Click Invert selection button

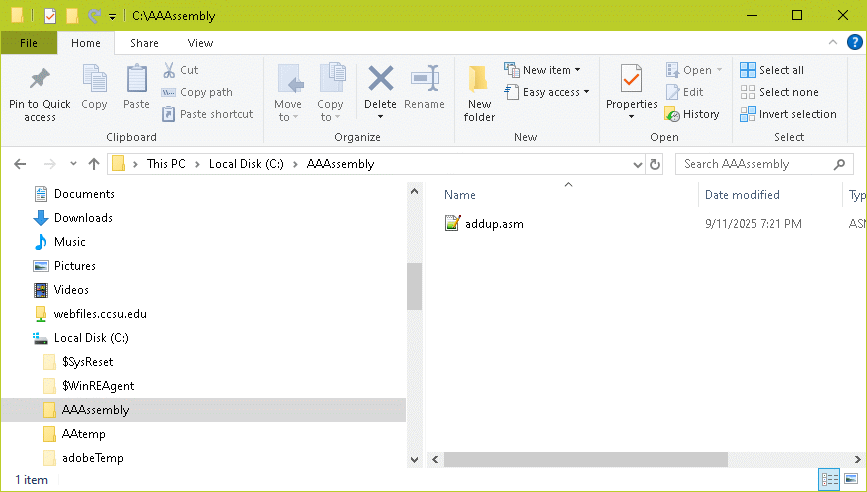pyautogui.click(x=788, y=114)
